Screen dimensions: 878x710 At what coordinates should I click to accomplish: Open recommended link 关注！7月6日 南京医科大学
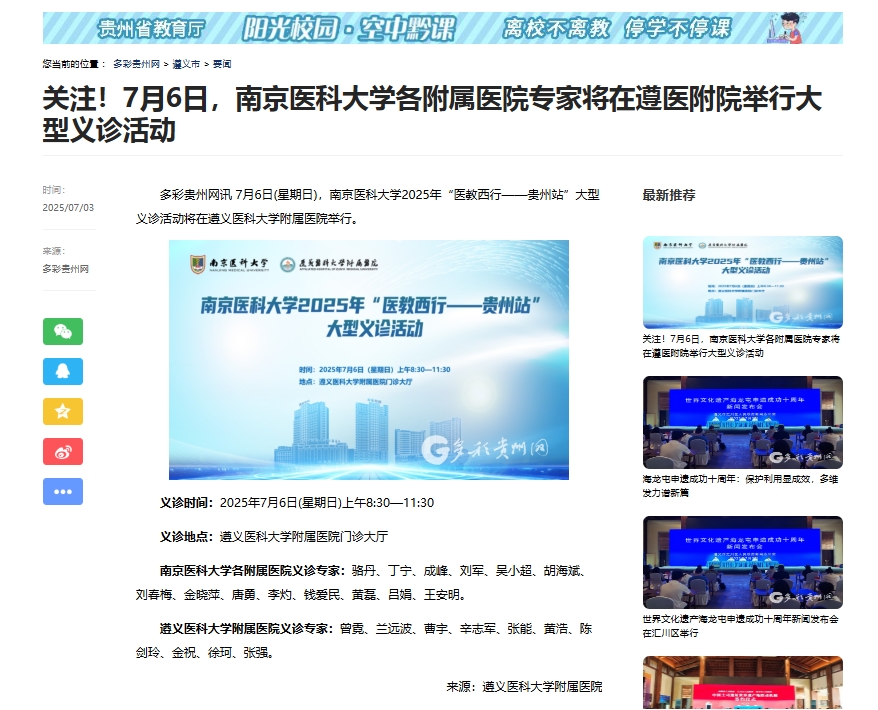[x=741, y=346]
